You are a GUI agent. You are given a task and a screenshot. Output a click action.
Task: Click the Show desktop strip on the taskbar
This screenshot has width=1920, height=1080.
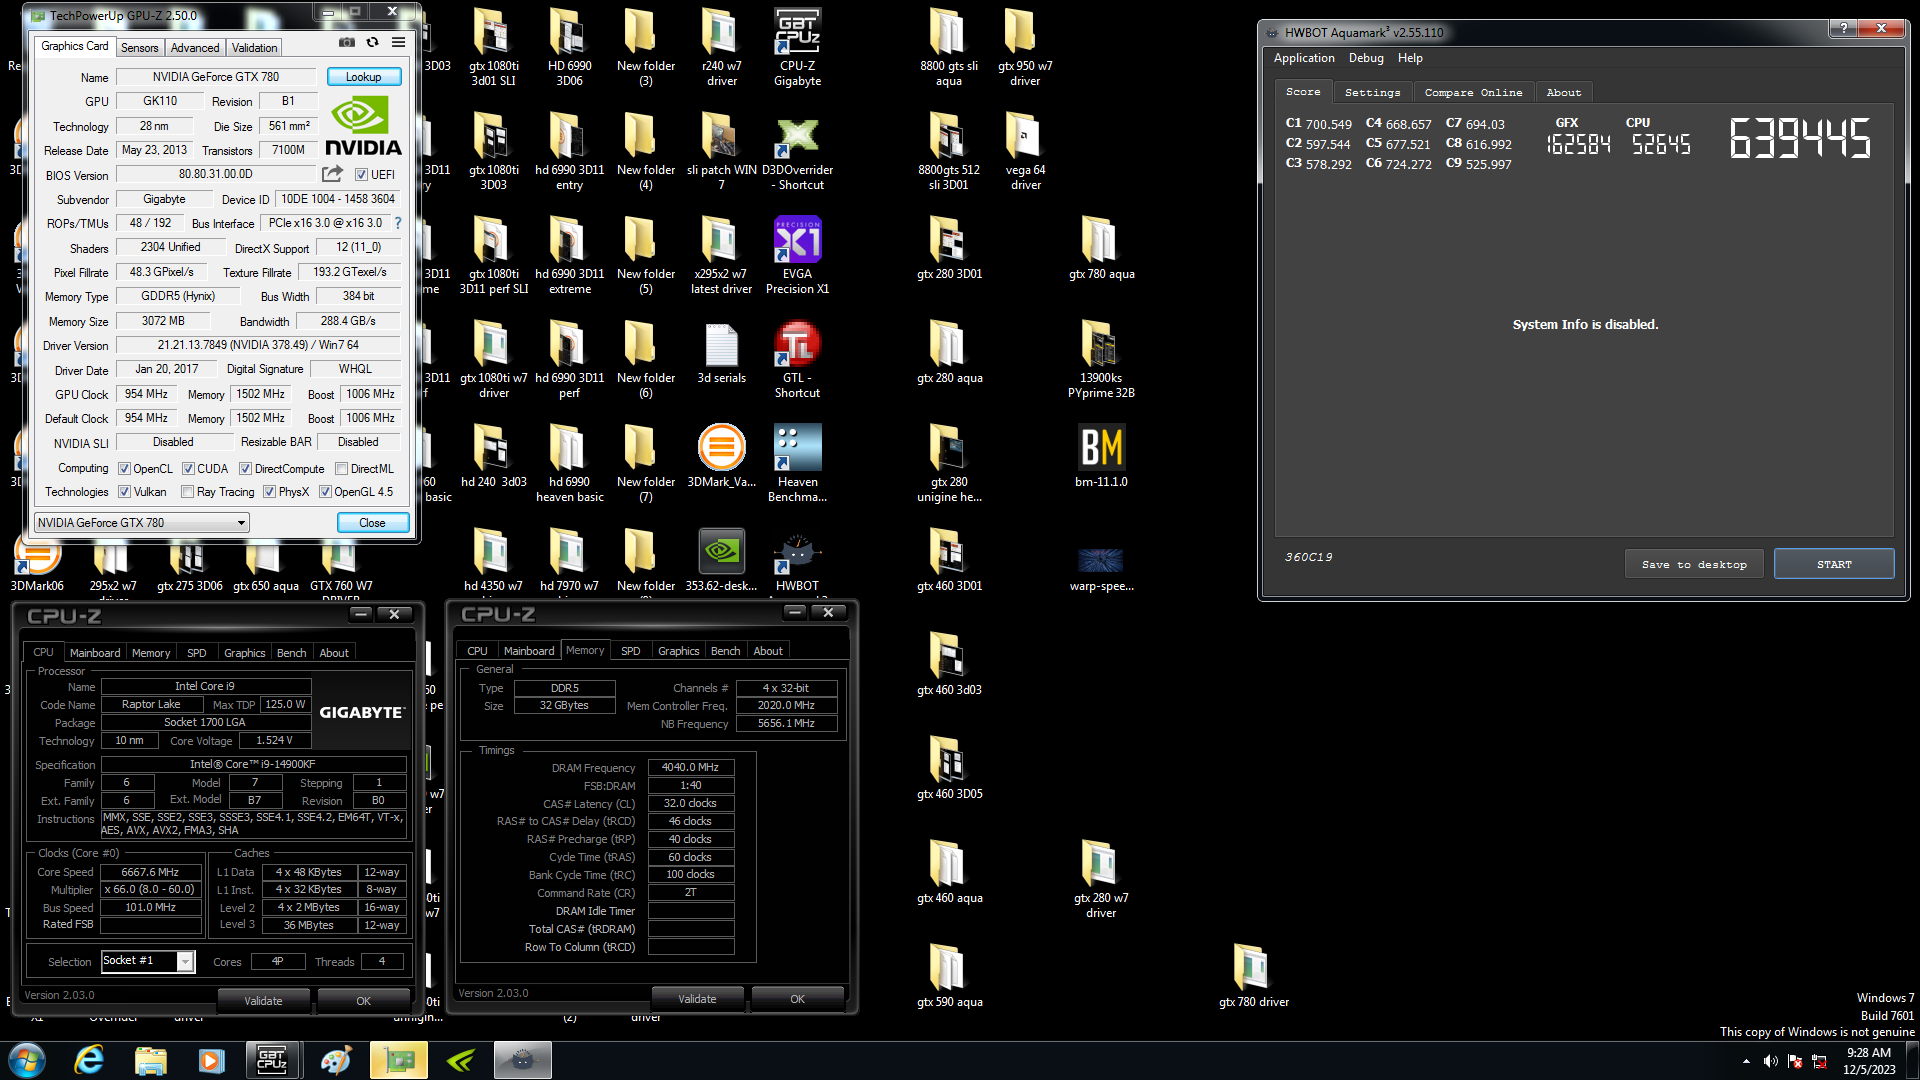point(1913,1060)
